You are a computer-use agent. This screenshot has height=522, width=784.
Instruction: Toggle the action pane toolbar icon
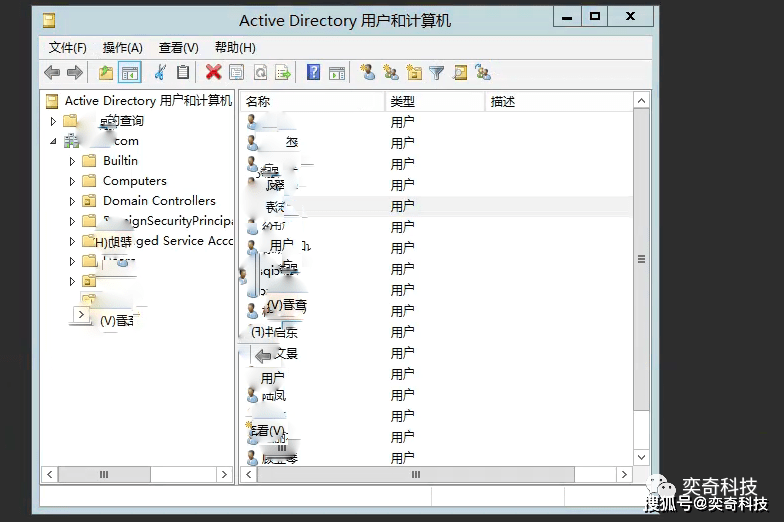(337, 73)
